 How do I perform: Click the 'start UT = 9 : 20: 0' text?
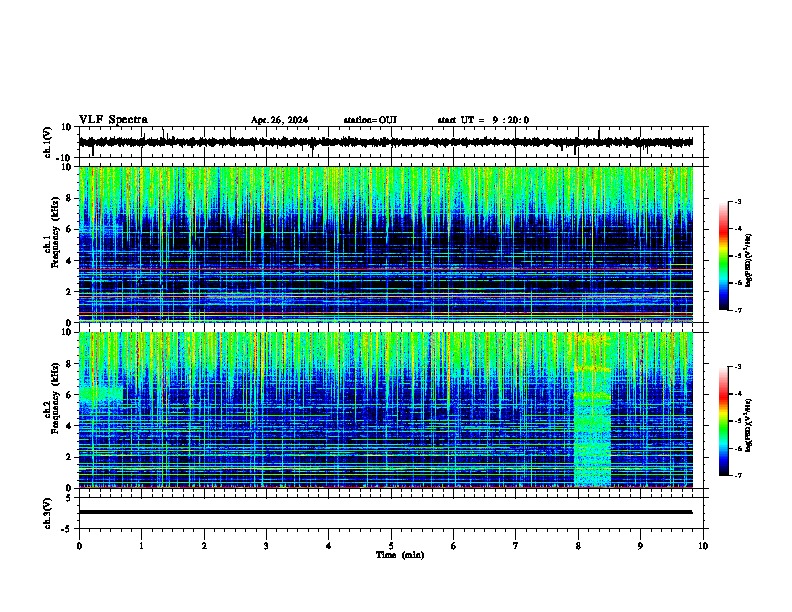pyautogui.click(x=483, y=120)
